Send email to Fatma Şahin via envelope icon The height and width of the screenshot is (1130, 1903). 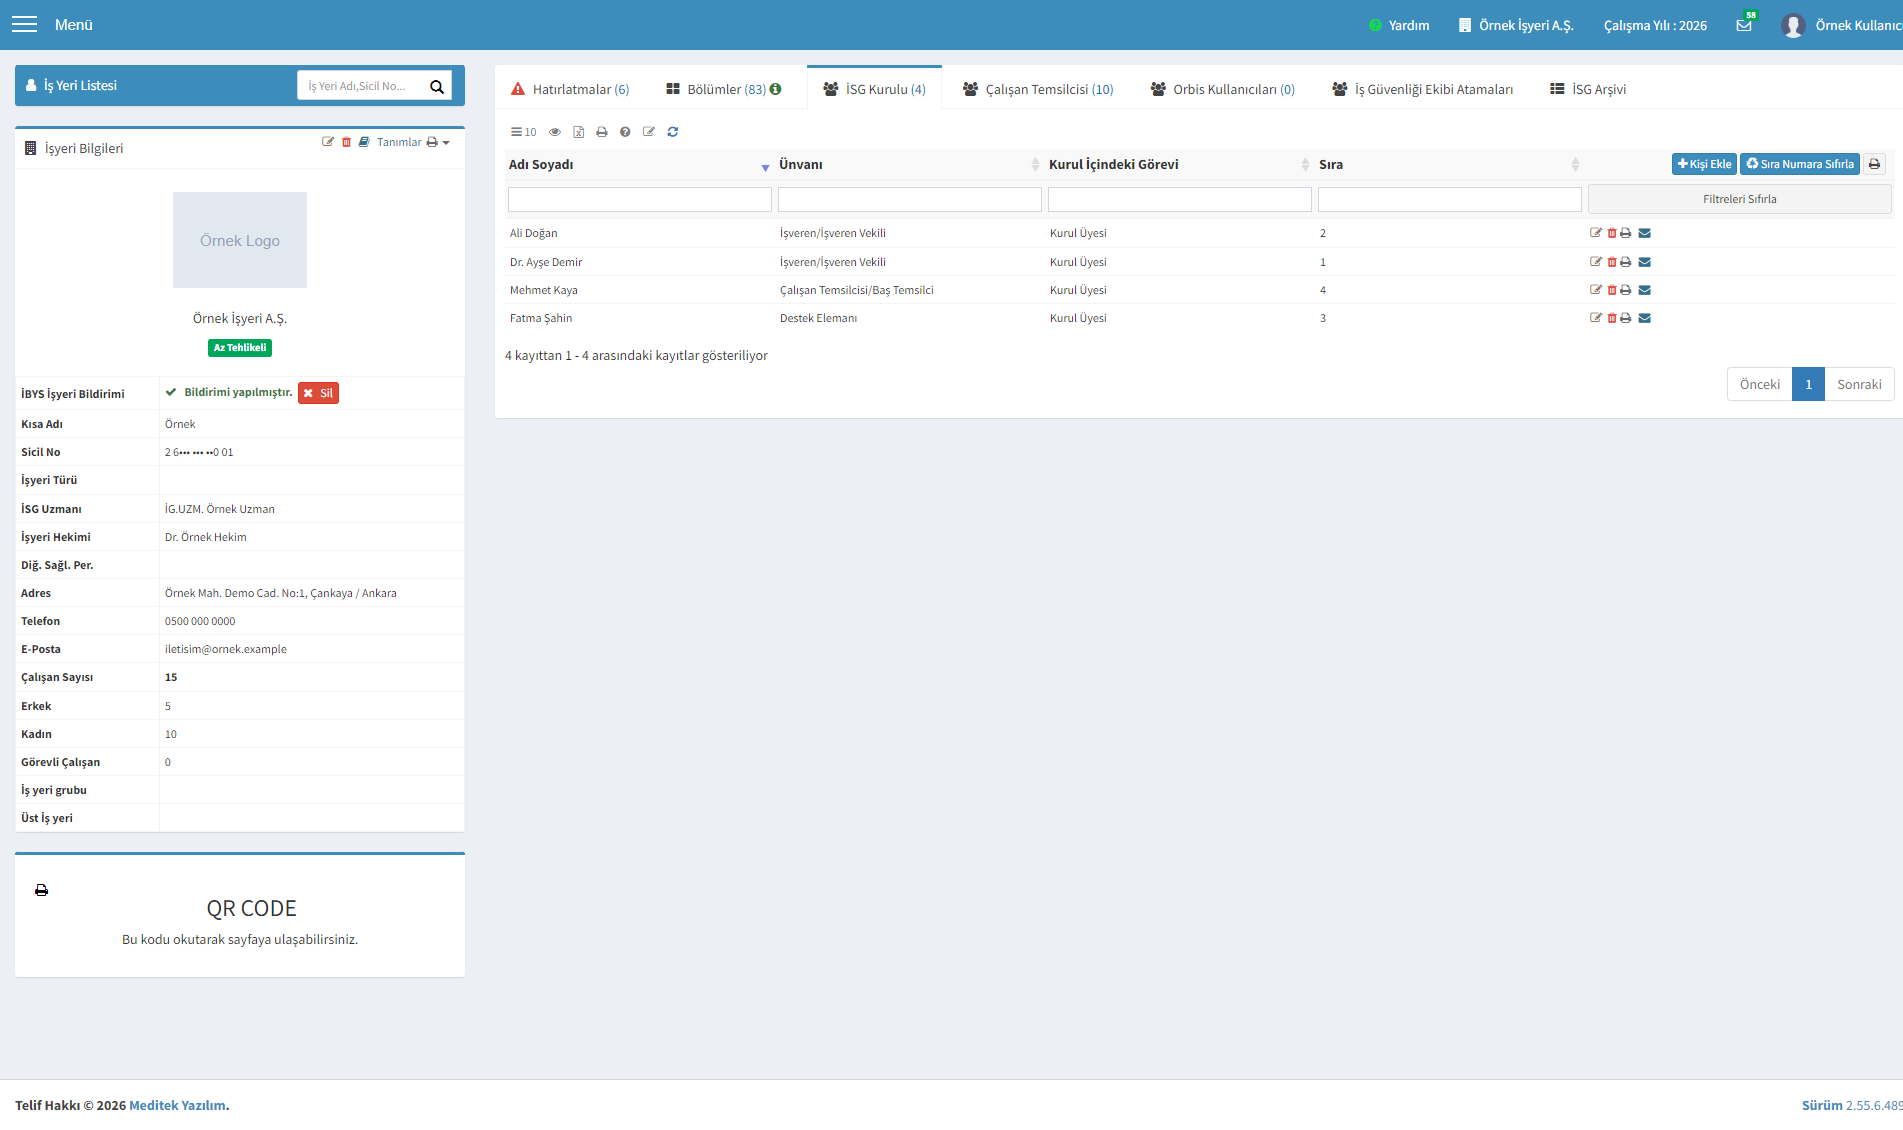click(1645, 318)
